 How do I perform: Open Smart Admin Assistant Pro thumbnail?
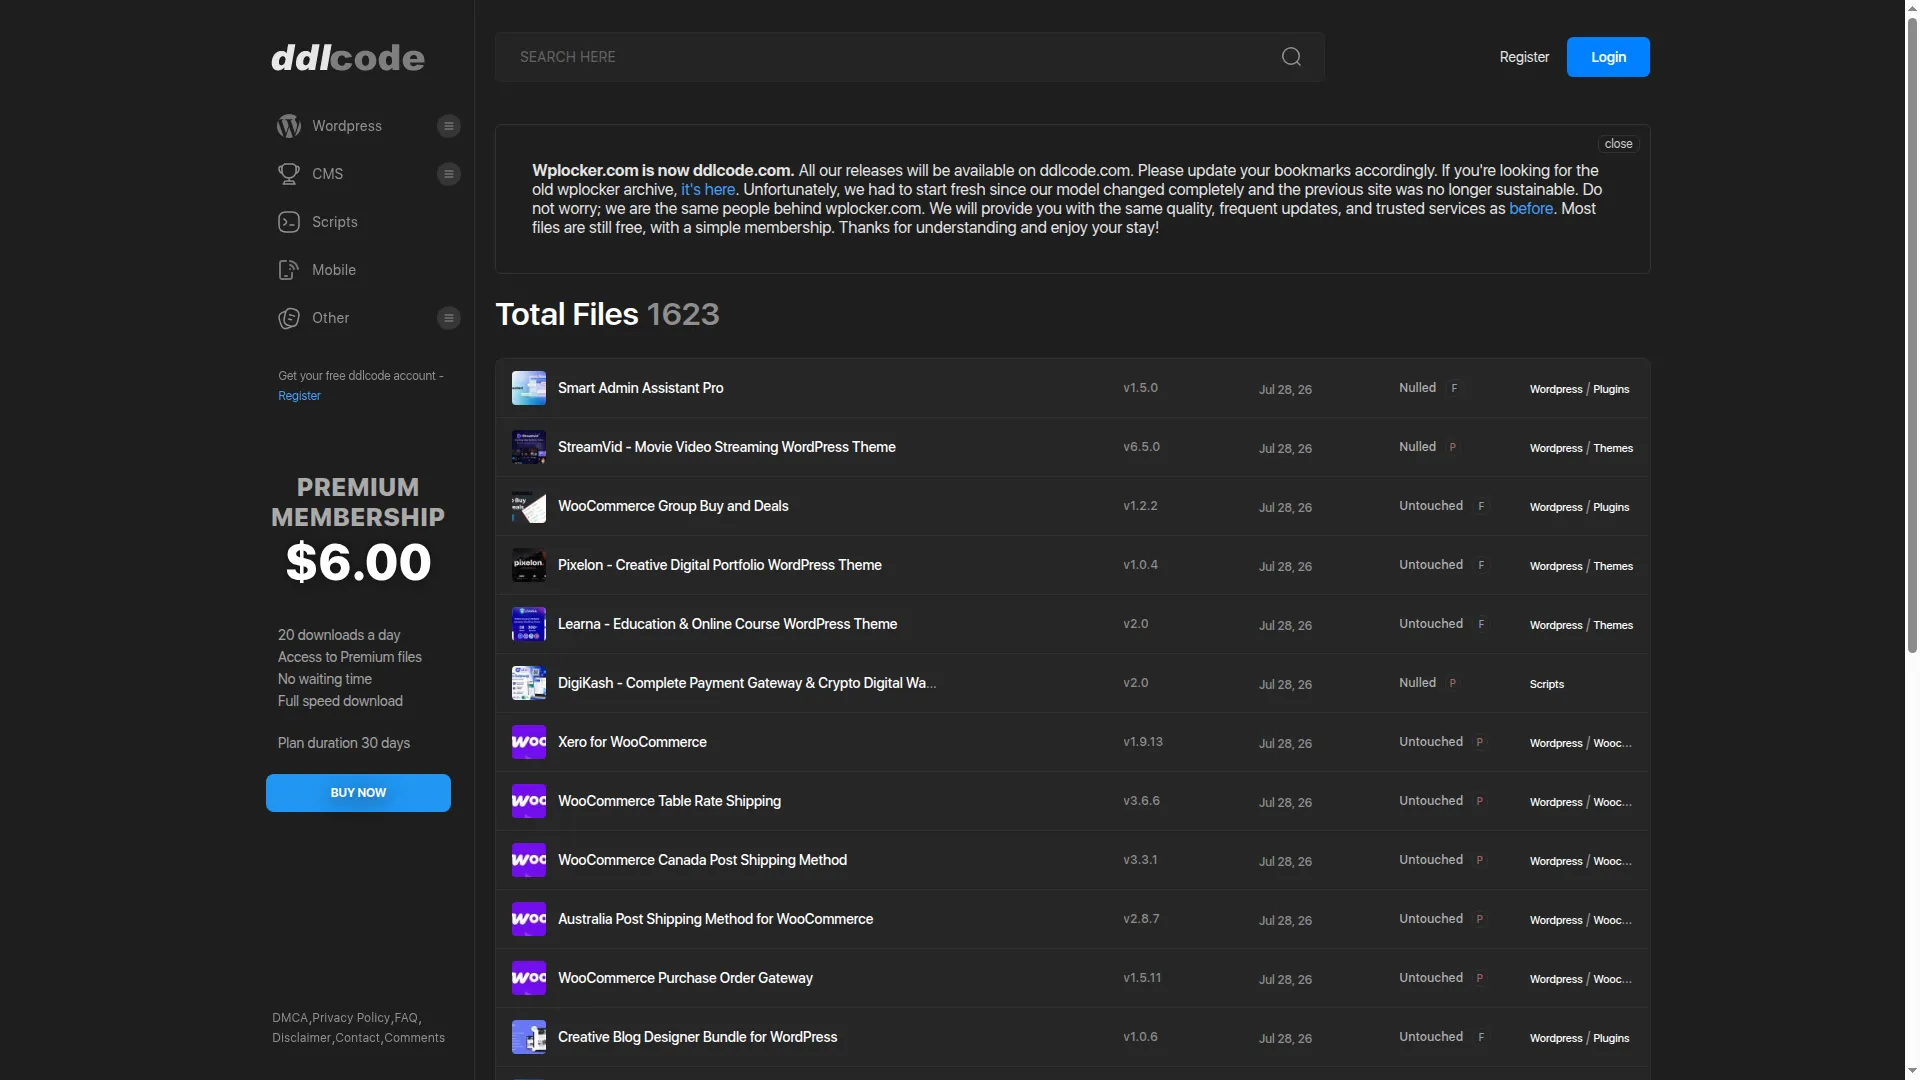pos(529,388)
